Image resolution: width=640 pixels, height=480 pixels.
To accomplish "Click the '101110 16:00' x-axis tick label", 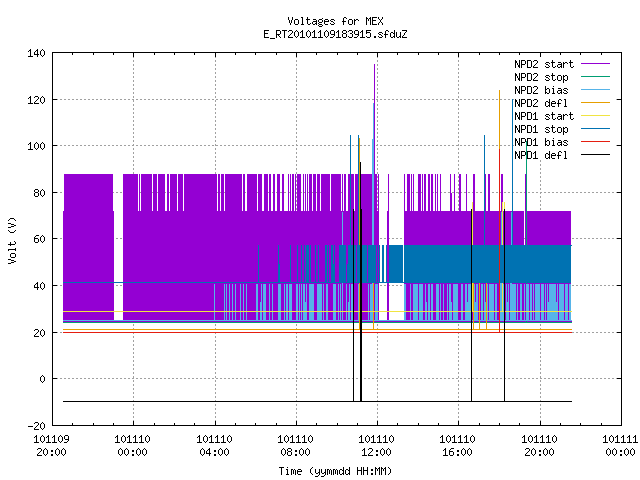I will pyautogui.click(x=457, y=446).
